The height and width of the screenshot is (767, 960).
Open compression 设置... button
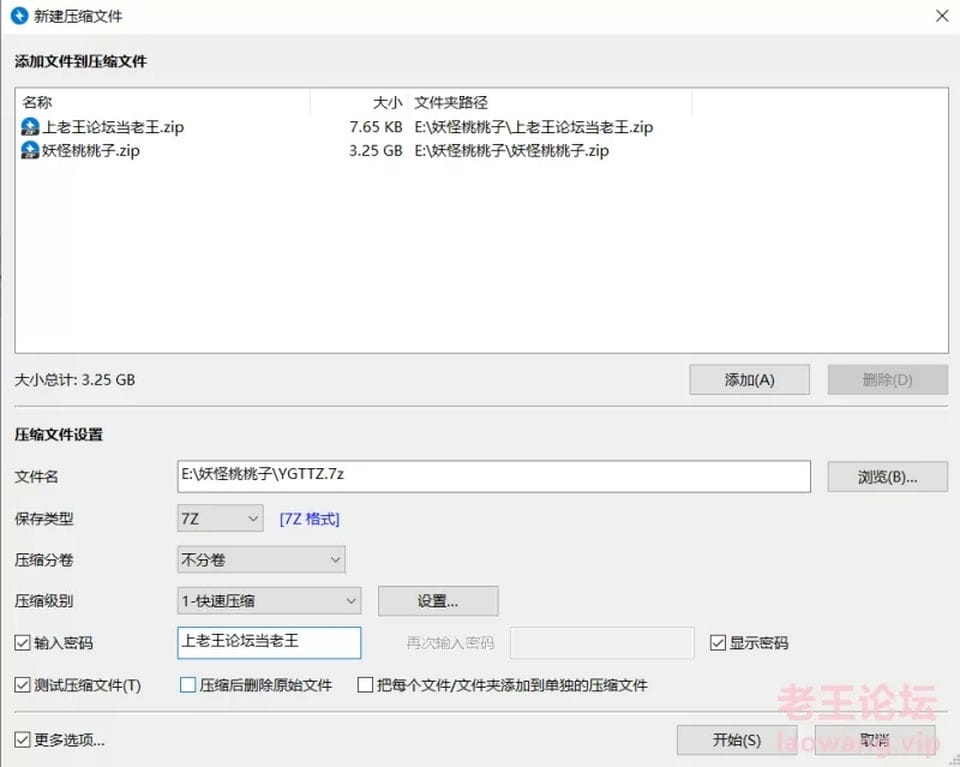tap(438, 601)
